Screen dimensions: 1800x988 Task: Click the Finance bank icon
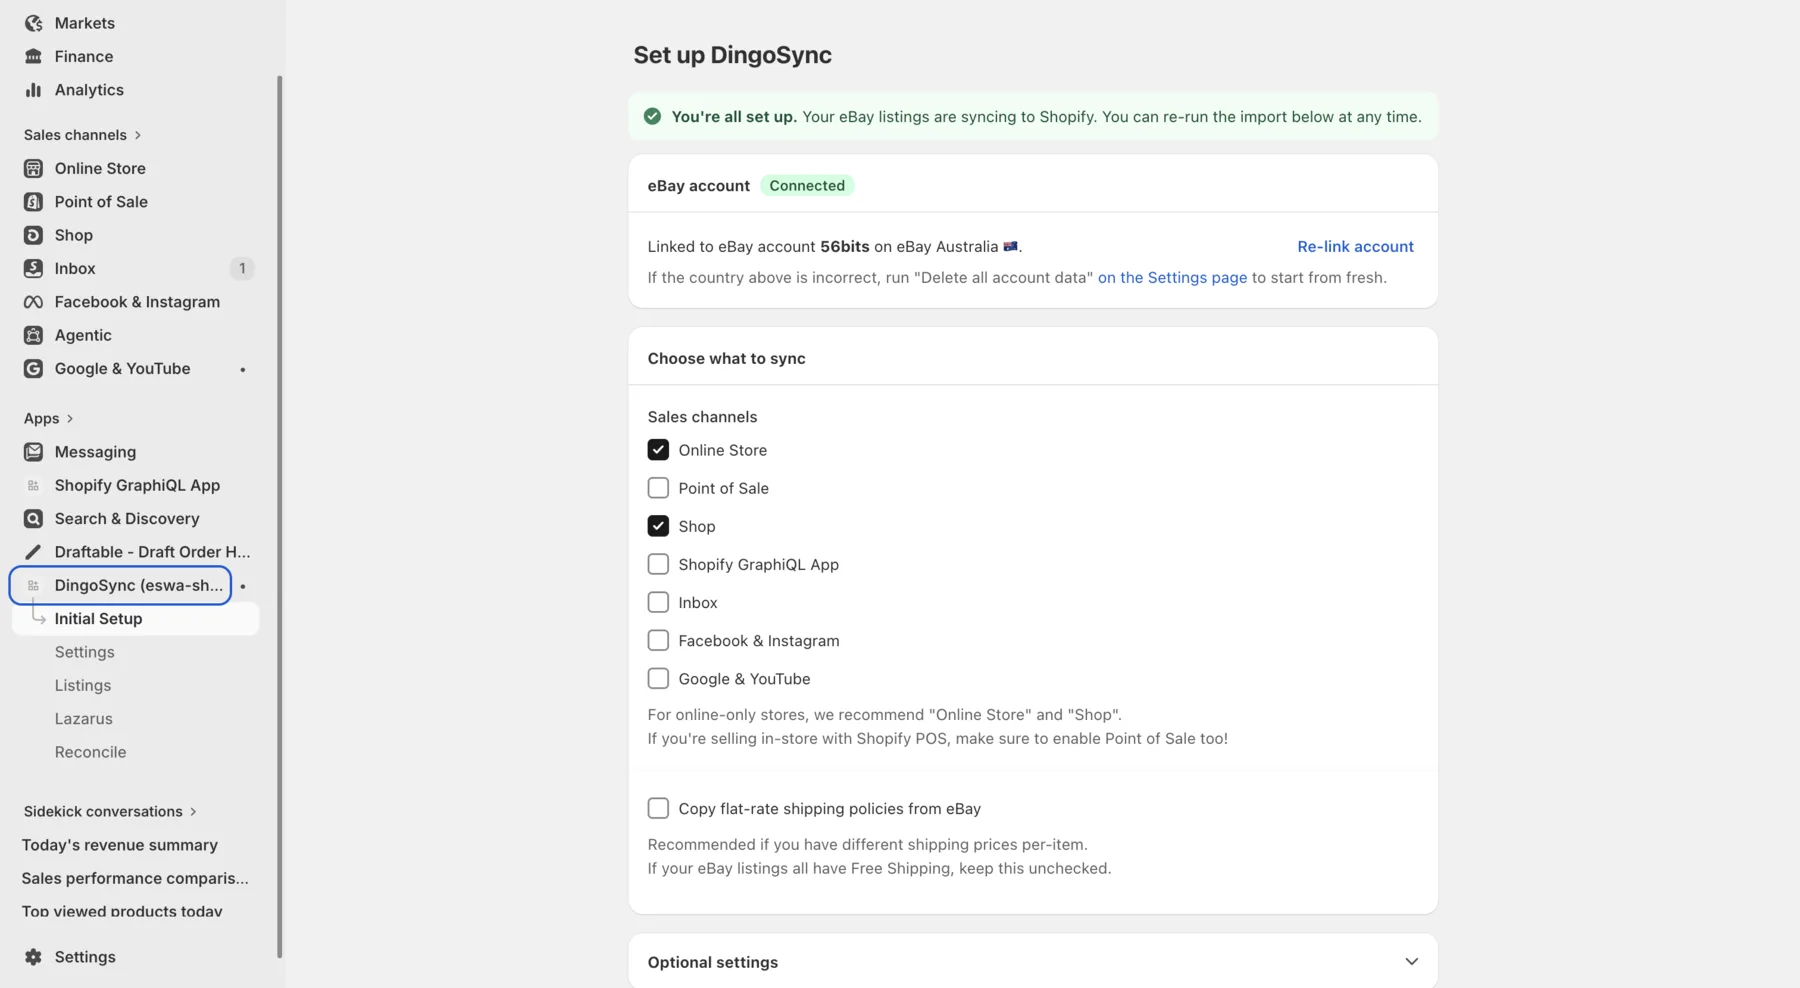[x=33, y=56]
